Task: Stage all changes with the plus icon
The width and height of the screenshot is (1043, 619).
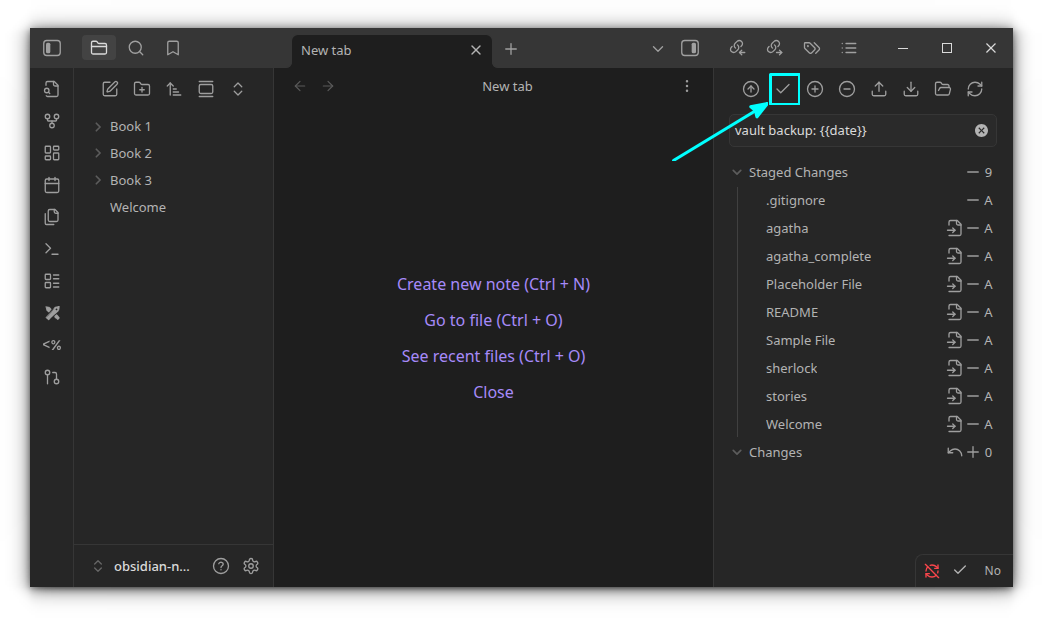Action: pos(815,89)
